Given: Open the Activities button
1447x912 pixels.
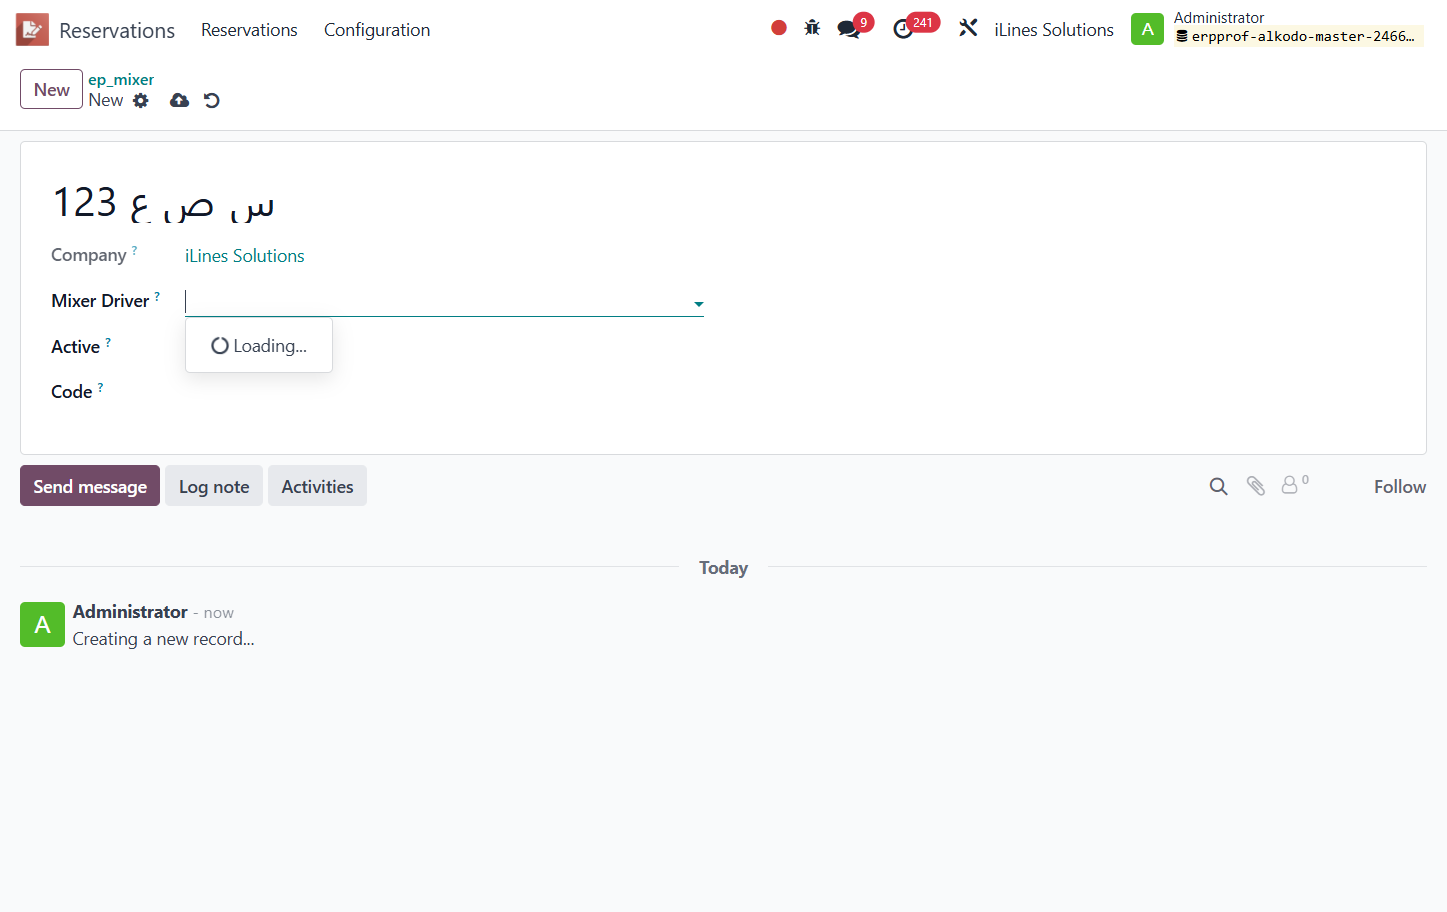Looking at the screenshot, I should pos(317,486).
